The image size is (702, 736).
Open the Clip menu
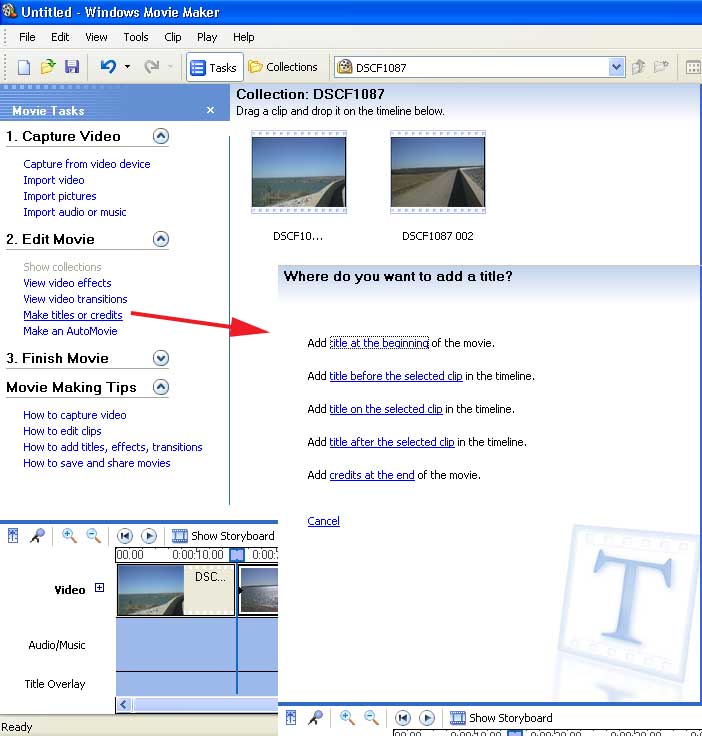pyautogui.click(x=173, y=37)
